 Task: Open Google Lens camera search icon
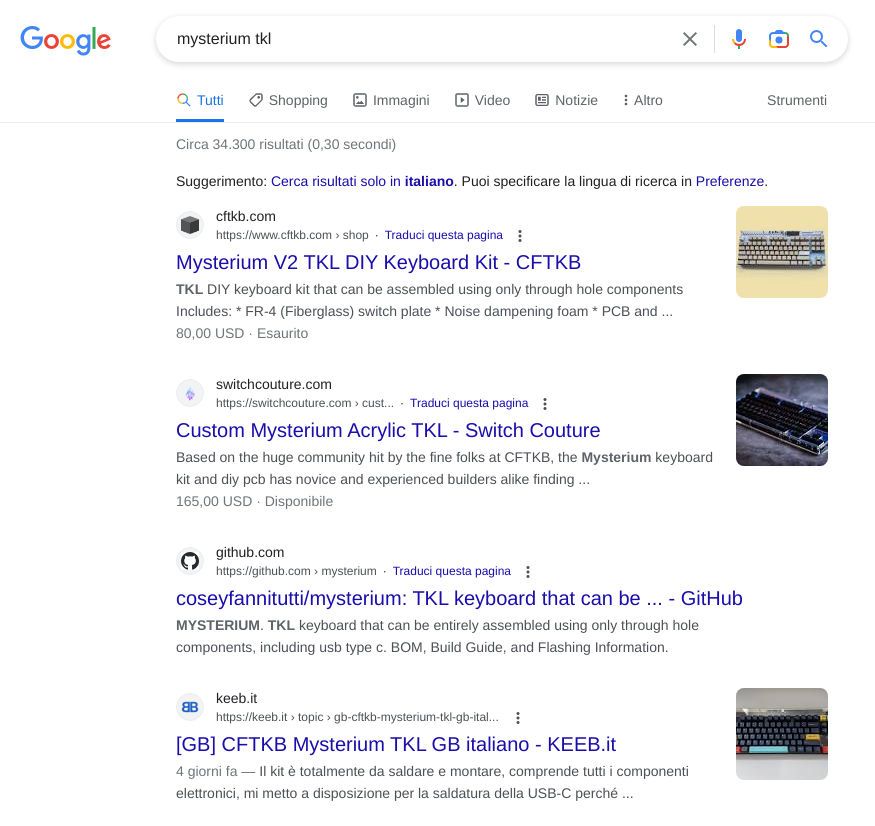click(778, 39)
